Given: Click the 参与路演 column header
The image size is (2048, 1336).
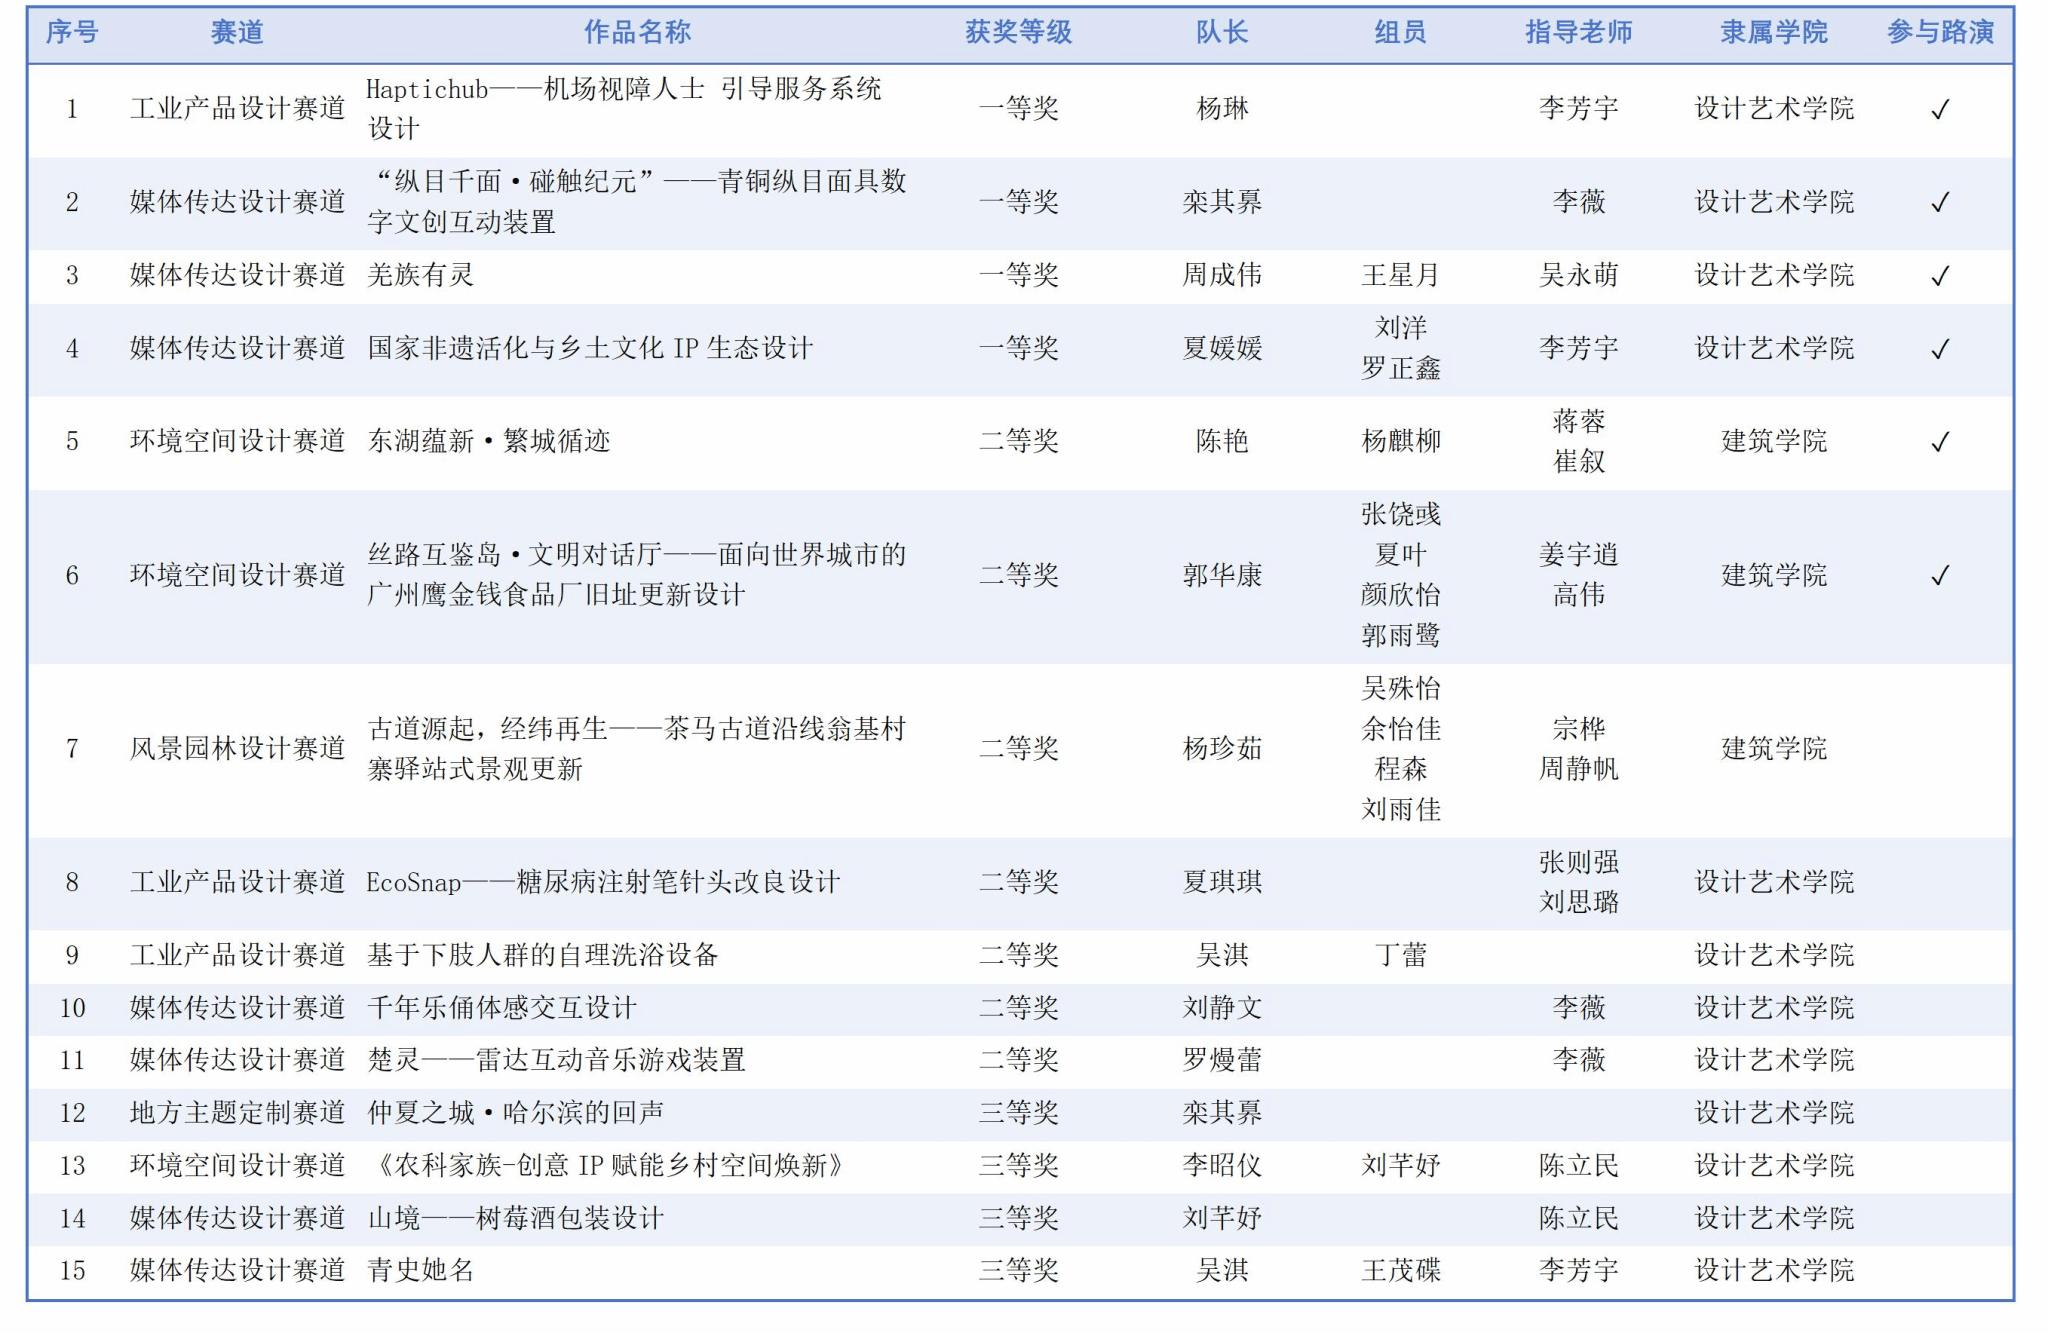Looking at the screenshot, I should click(1940, 33).
